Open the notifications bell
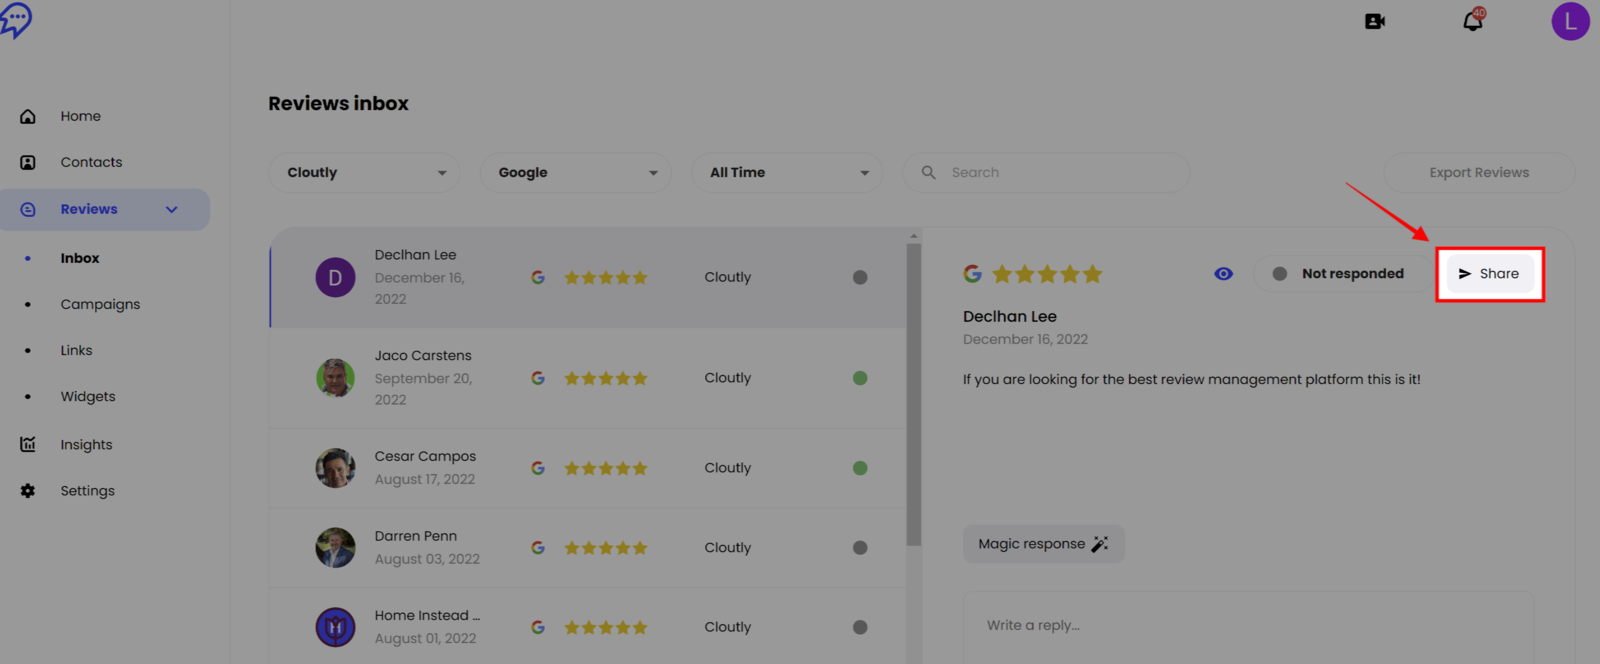This screenshot has height=664, width=1600. pyautogui.click(x=1473, y=21)
